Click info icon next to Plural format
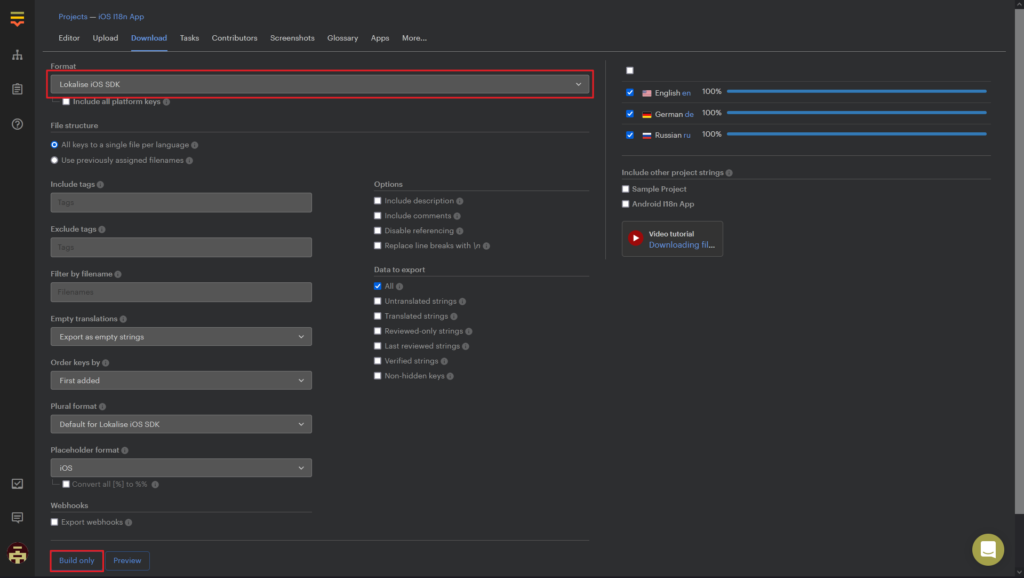The width and height of the screenshot is (1024, 578). click(103, 406)
